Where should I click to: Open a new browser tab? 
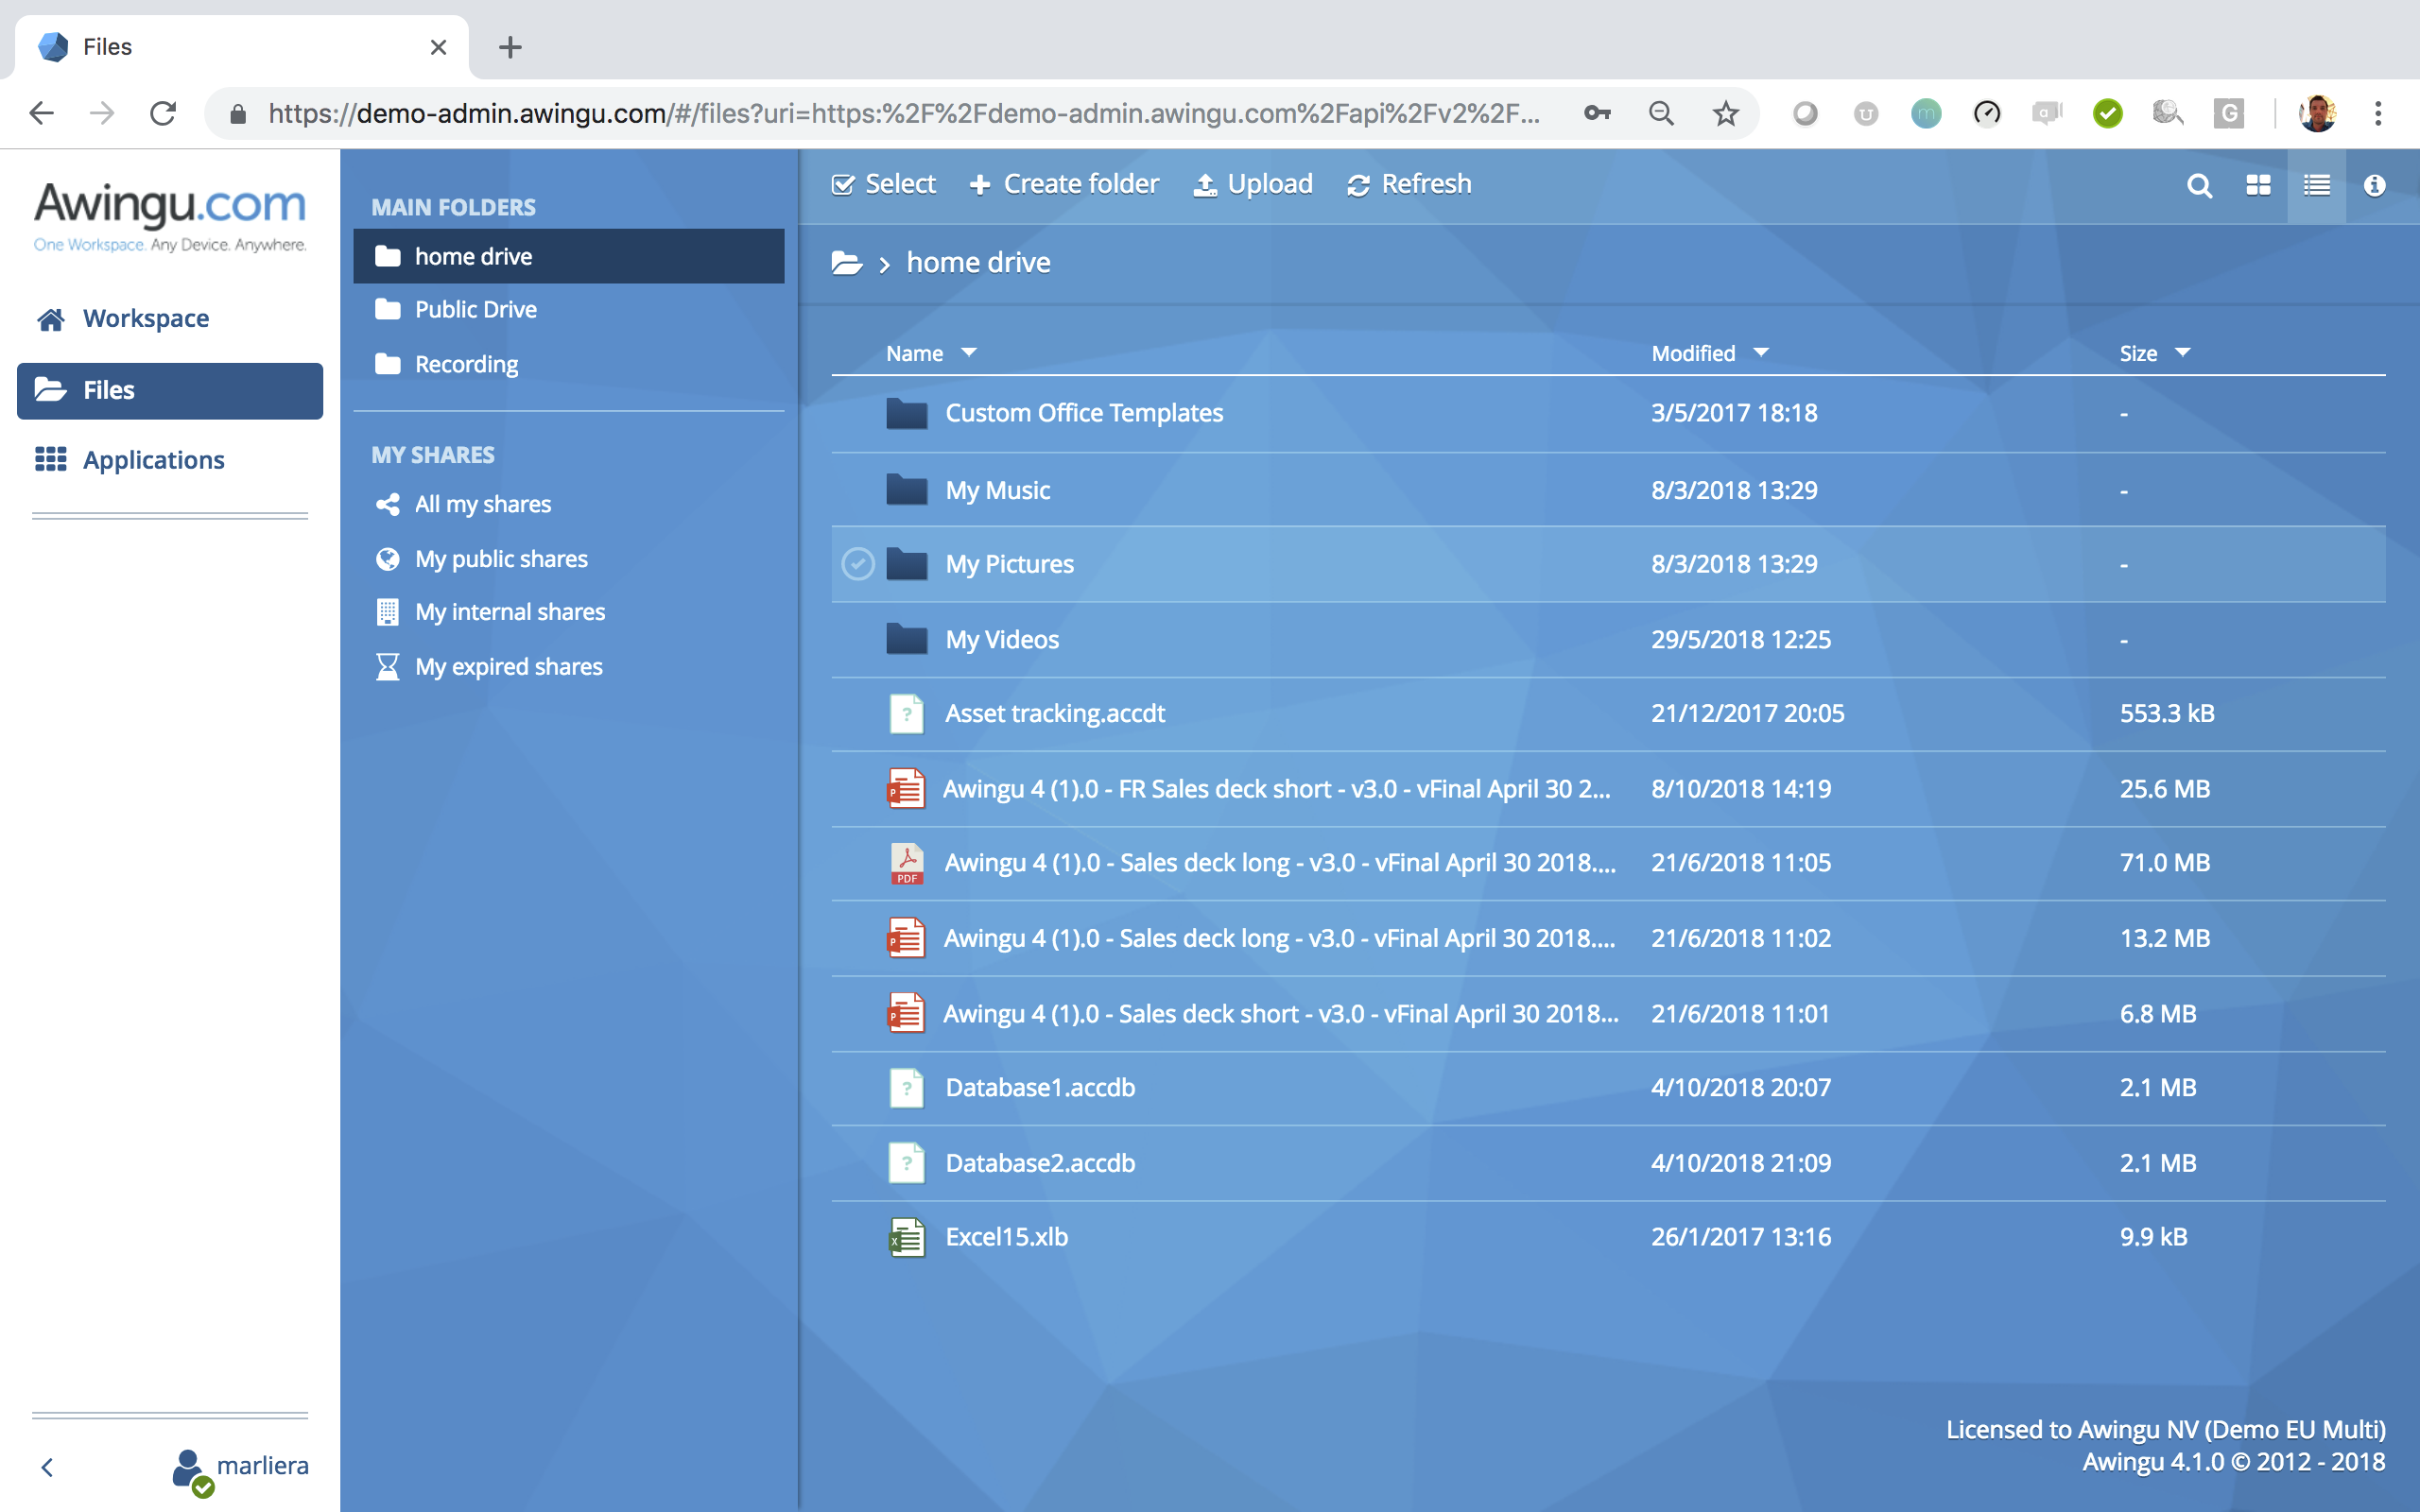[510, 47]
